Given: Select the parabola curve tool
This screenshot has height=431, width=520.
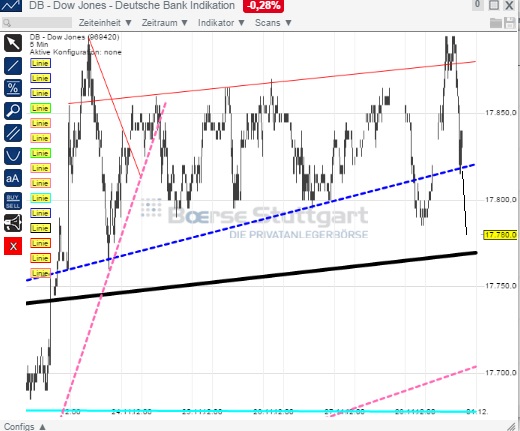Looking at the screenshot, I should click(x=13, y=156).
